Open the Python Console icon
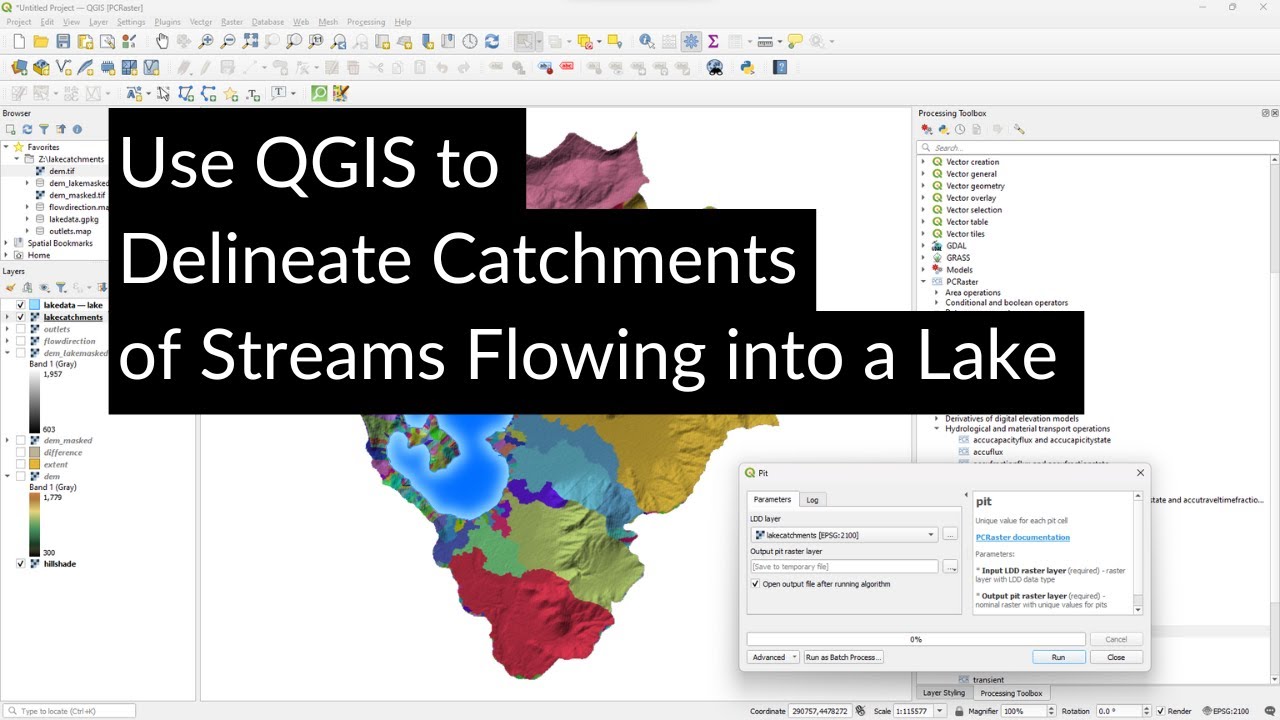Image resolution: width=1280 pixels, height=720 pixels. tap(747, 68)
